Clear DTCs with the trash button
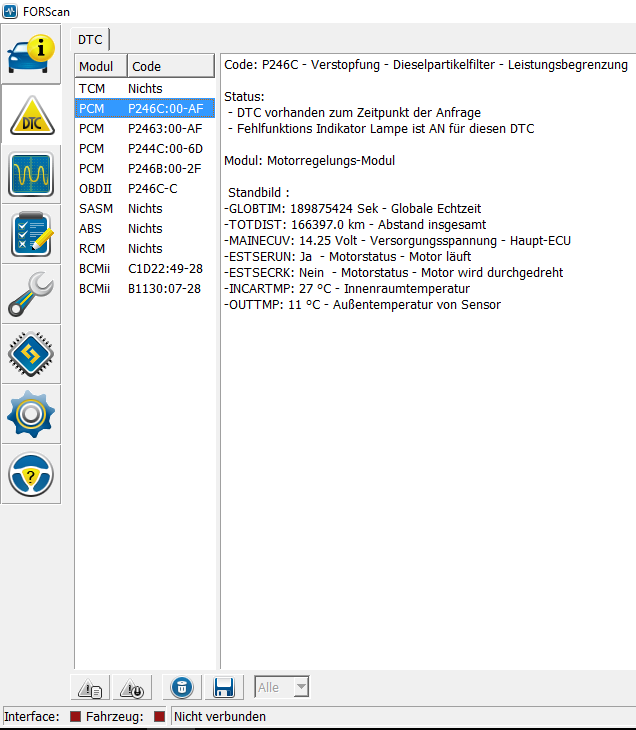636x730 pixels. pos(181,688)
